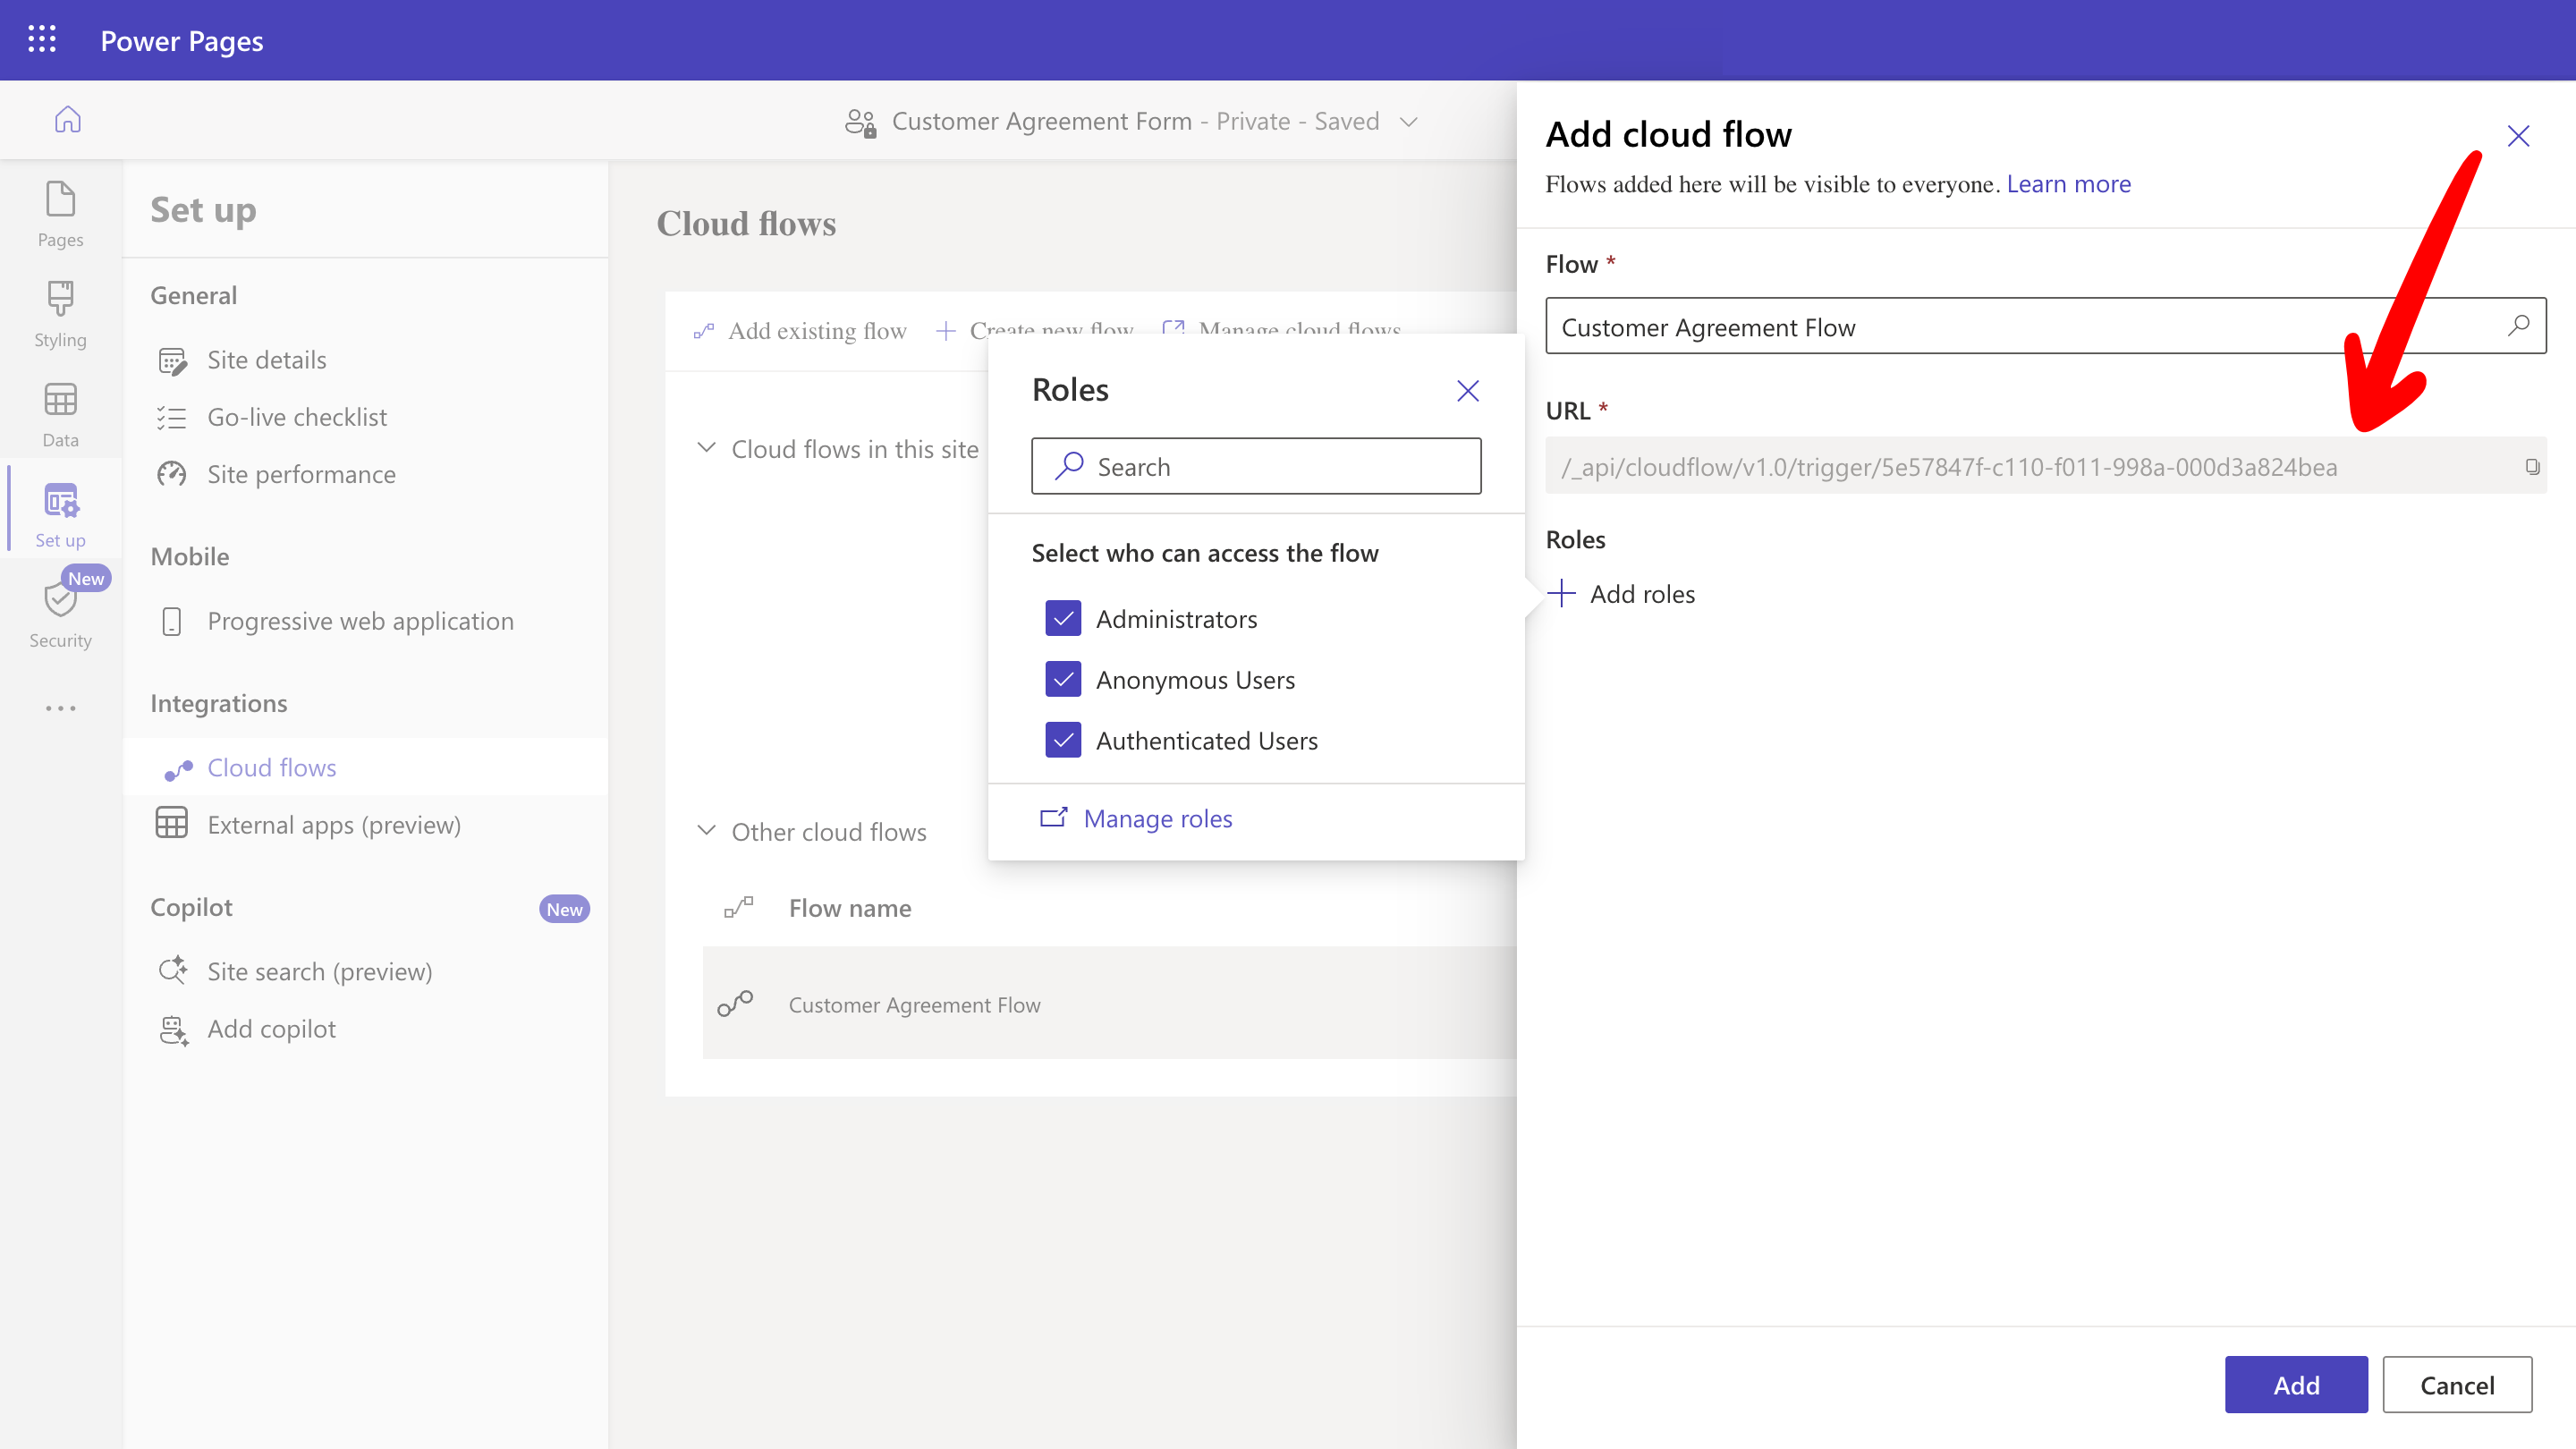Copy the flow URL with copy icon

(x=2532, y=467)
